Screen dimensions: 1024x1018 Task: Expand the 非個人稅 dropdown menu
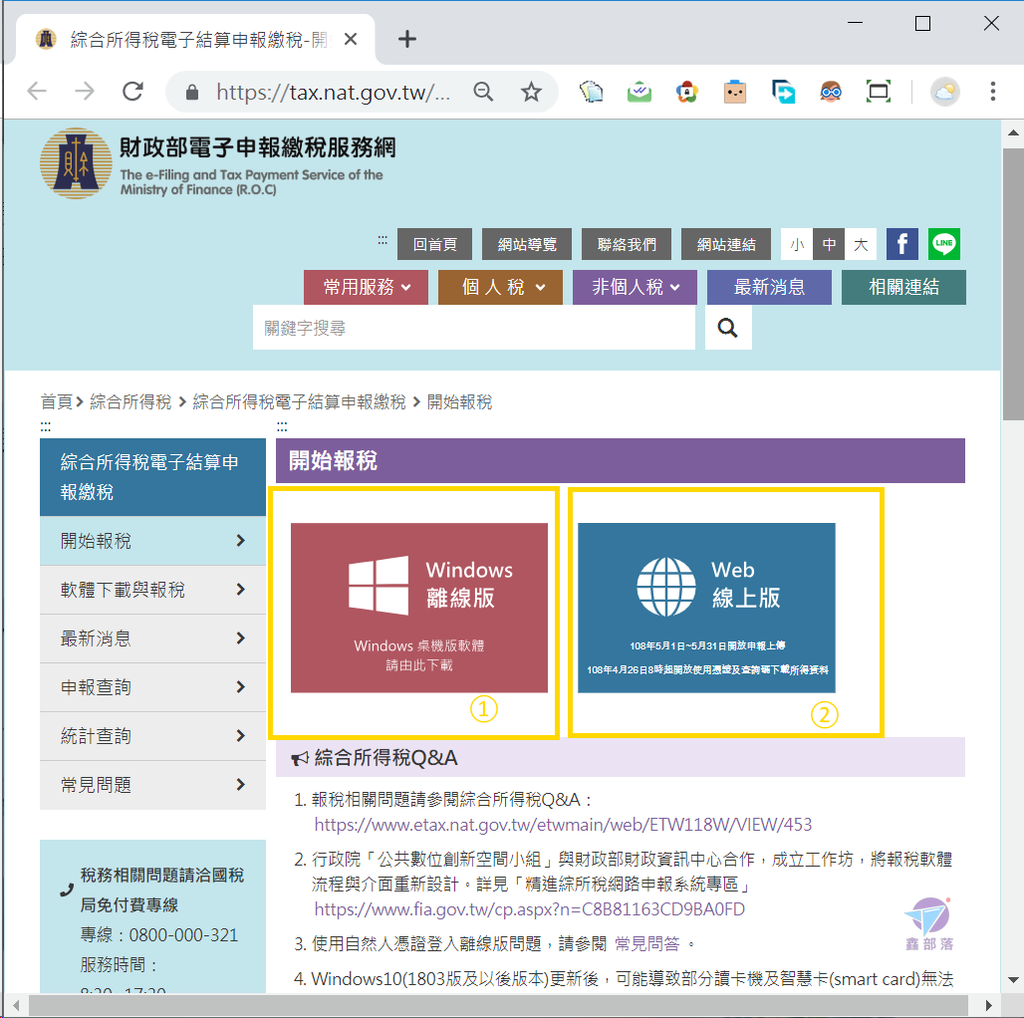pos(635,287)
